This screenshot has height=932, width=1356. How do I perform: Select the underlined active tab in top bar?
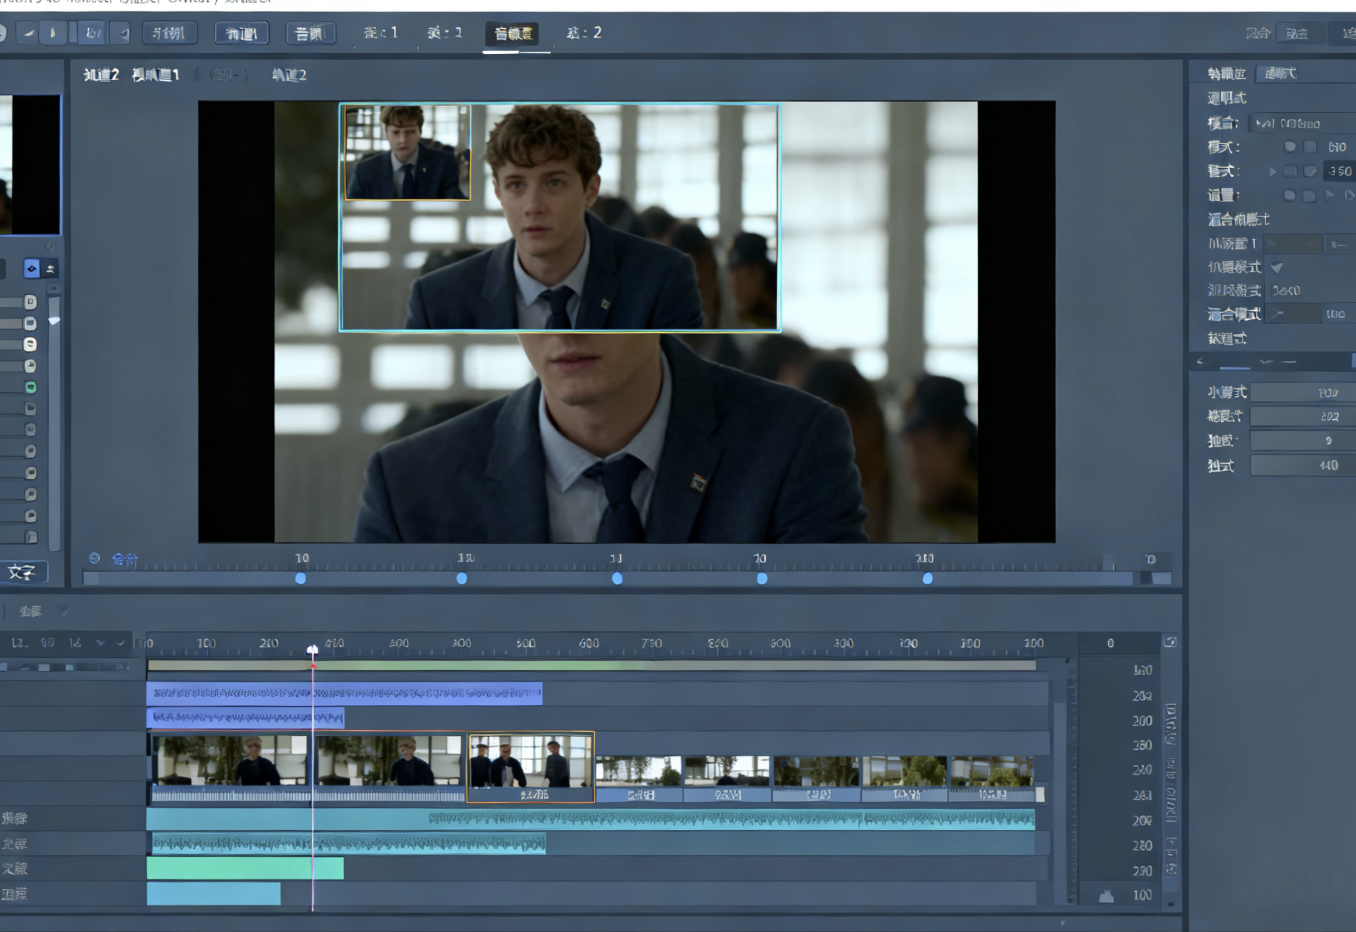514,34
